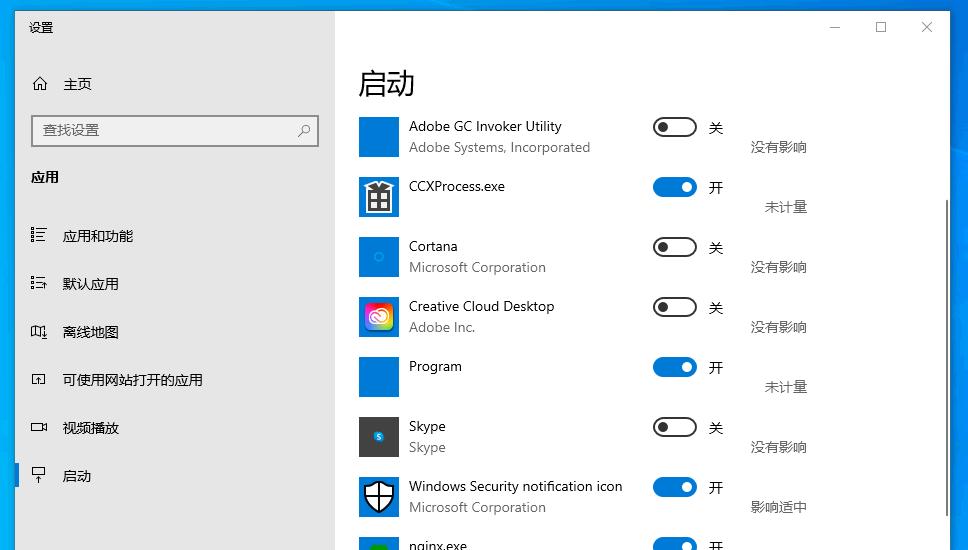Open the 主页 home page
This screenshot has width=968, height=550.
click(77, 84)
